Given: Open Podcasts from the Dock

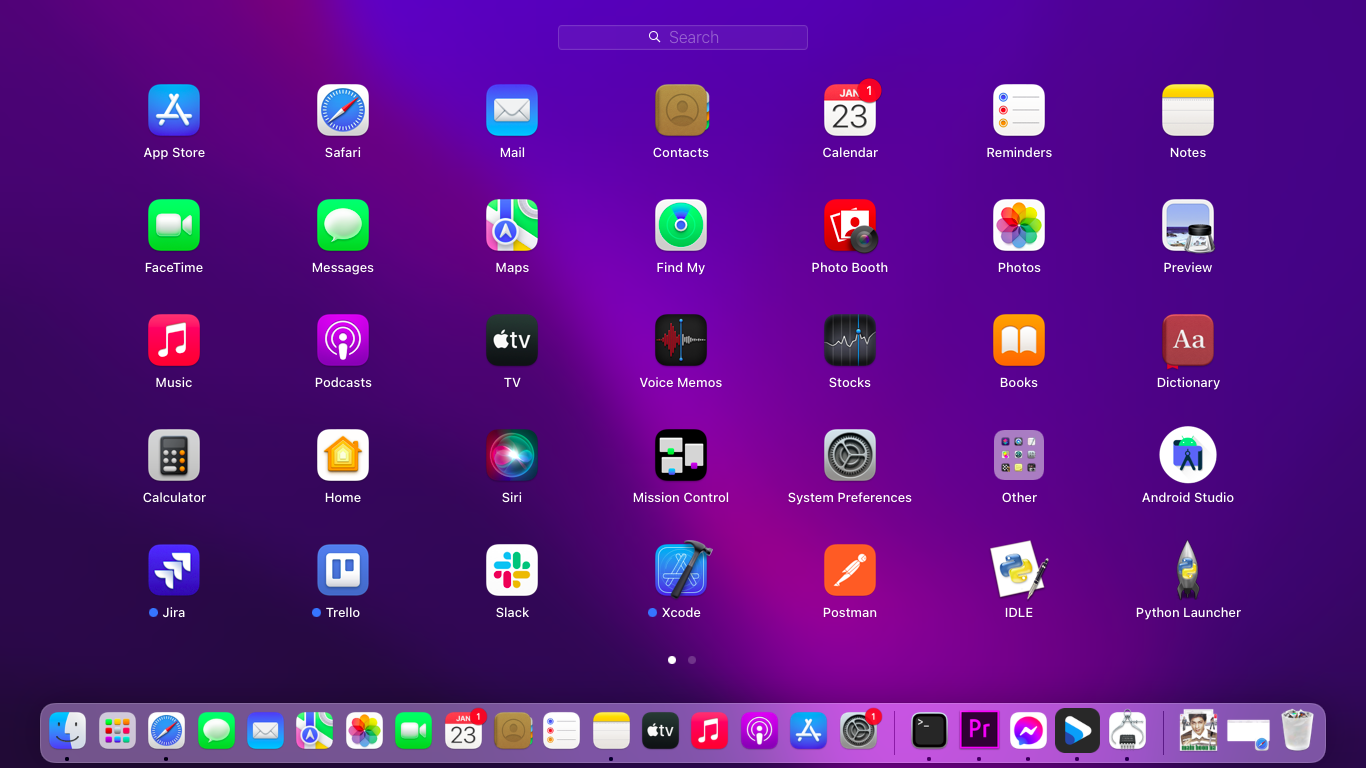Looking at the screenshot, I should [x=759, y=731].
